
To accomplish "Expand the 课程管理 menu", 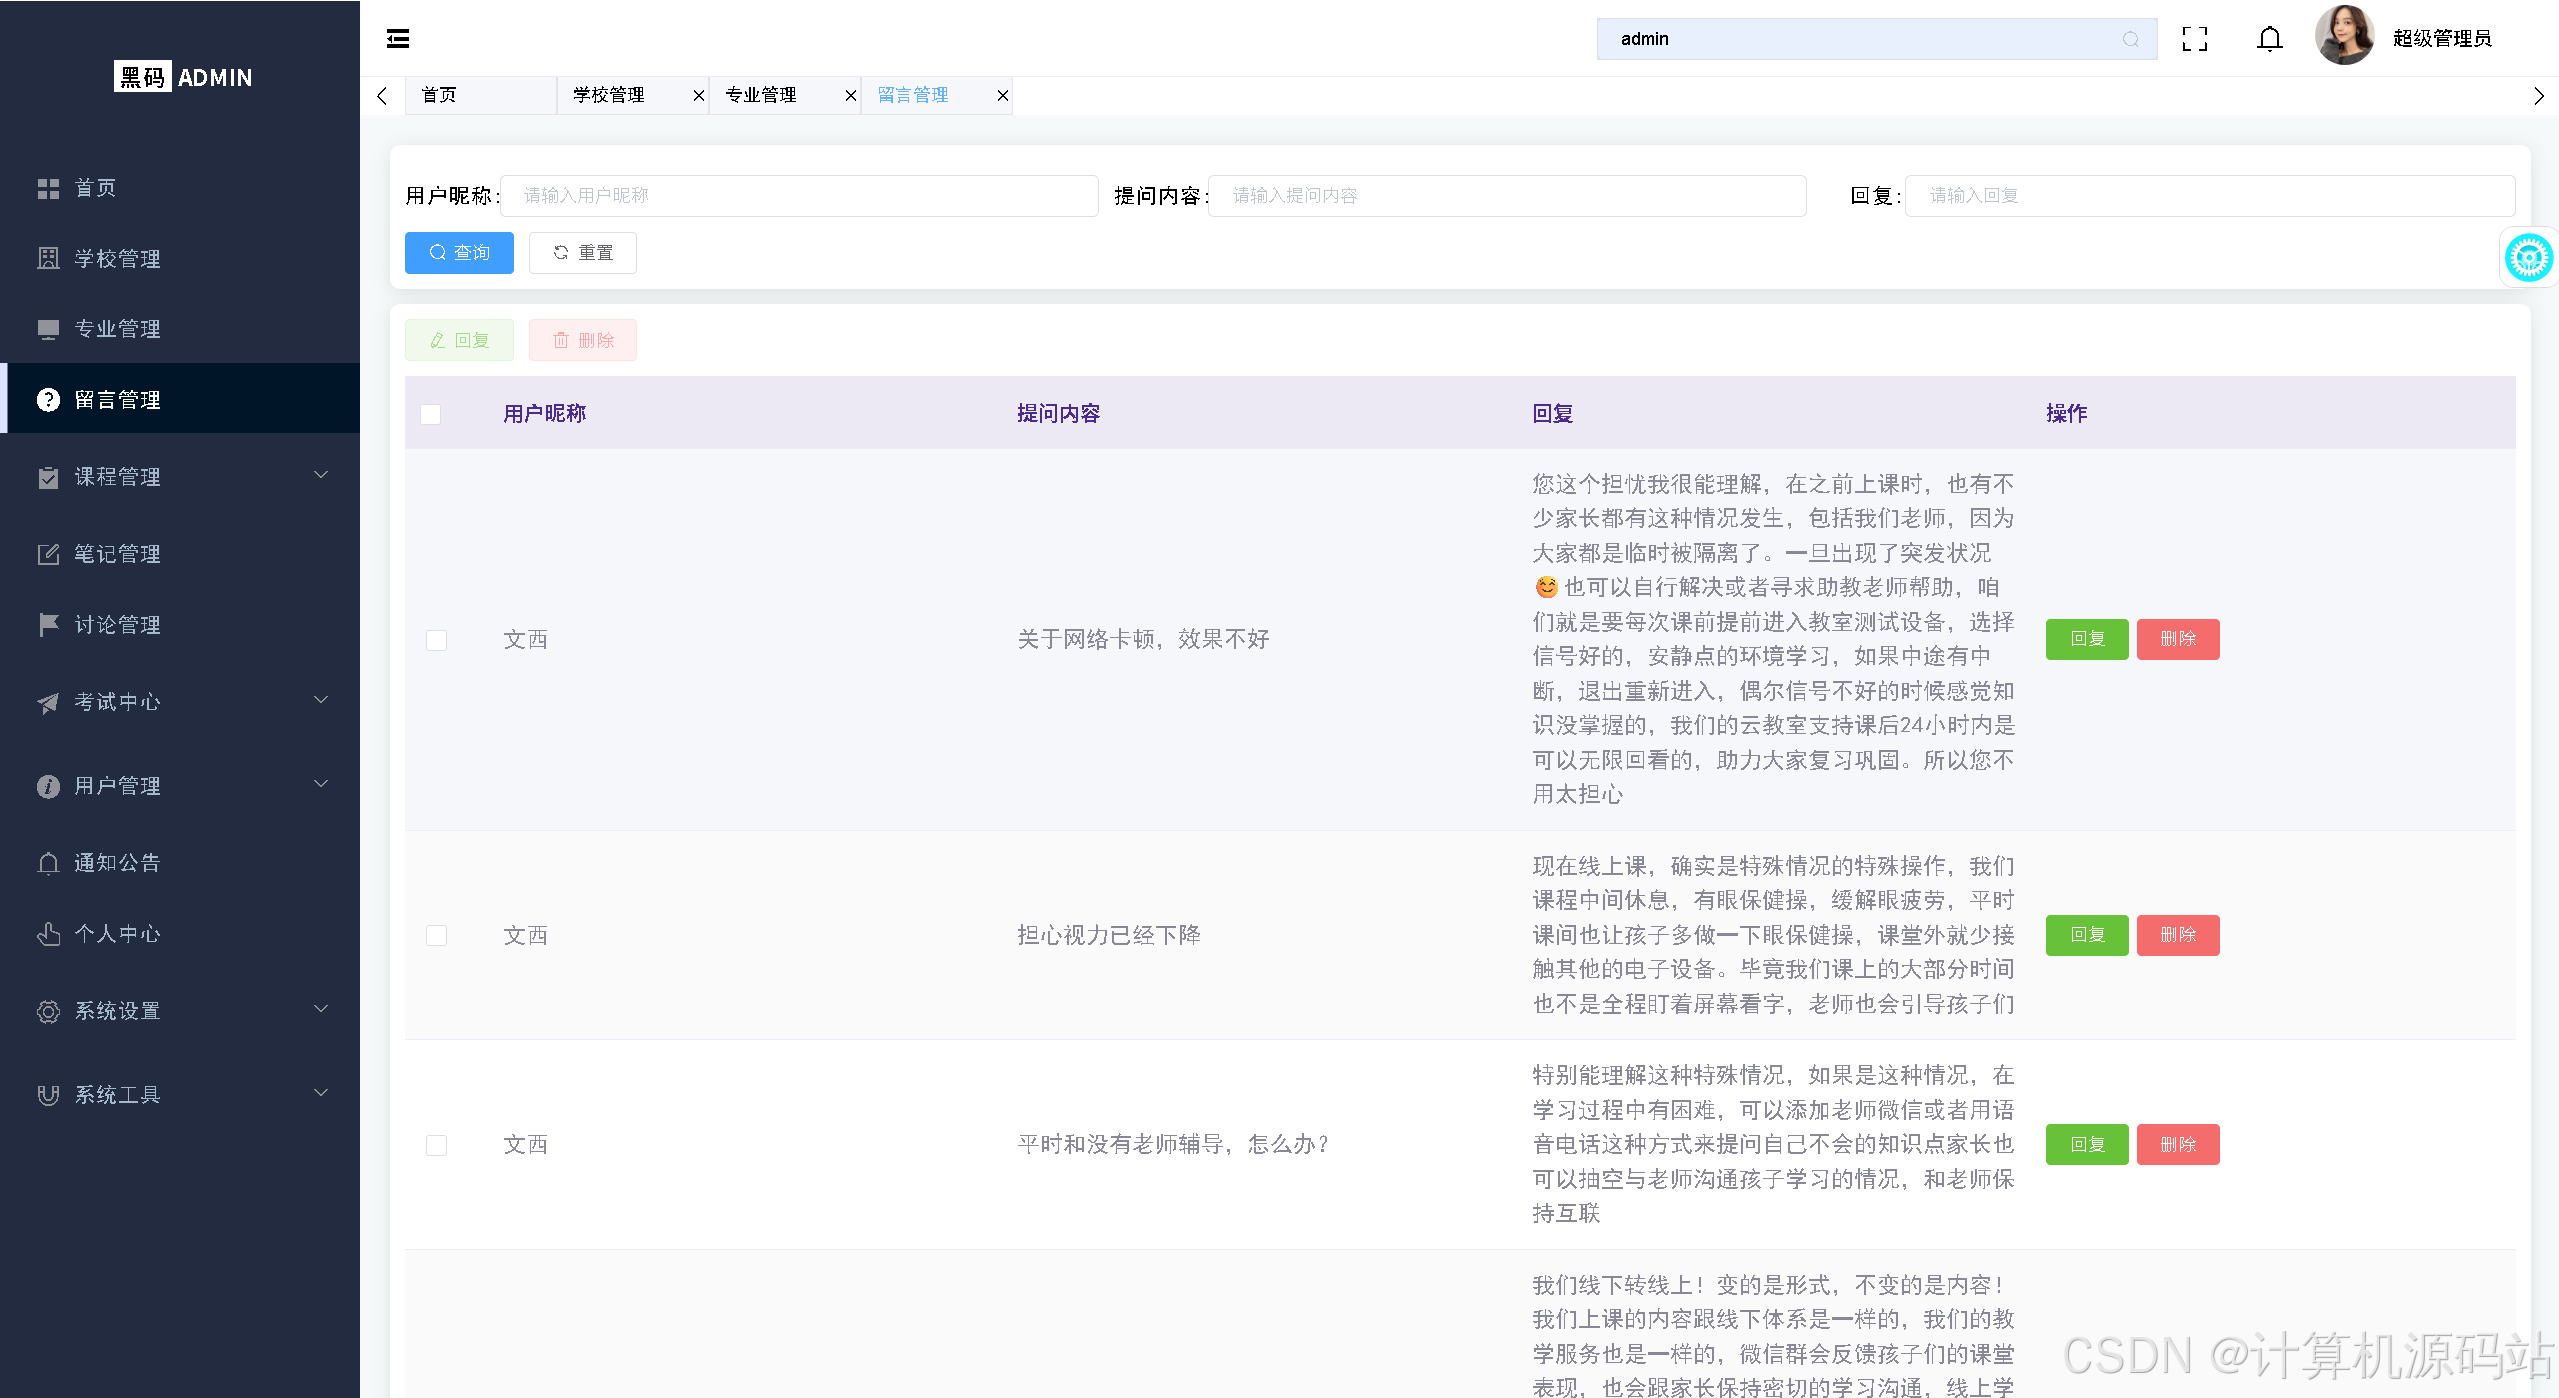I will (117, 477).
